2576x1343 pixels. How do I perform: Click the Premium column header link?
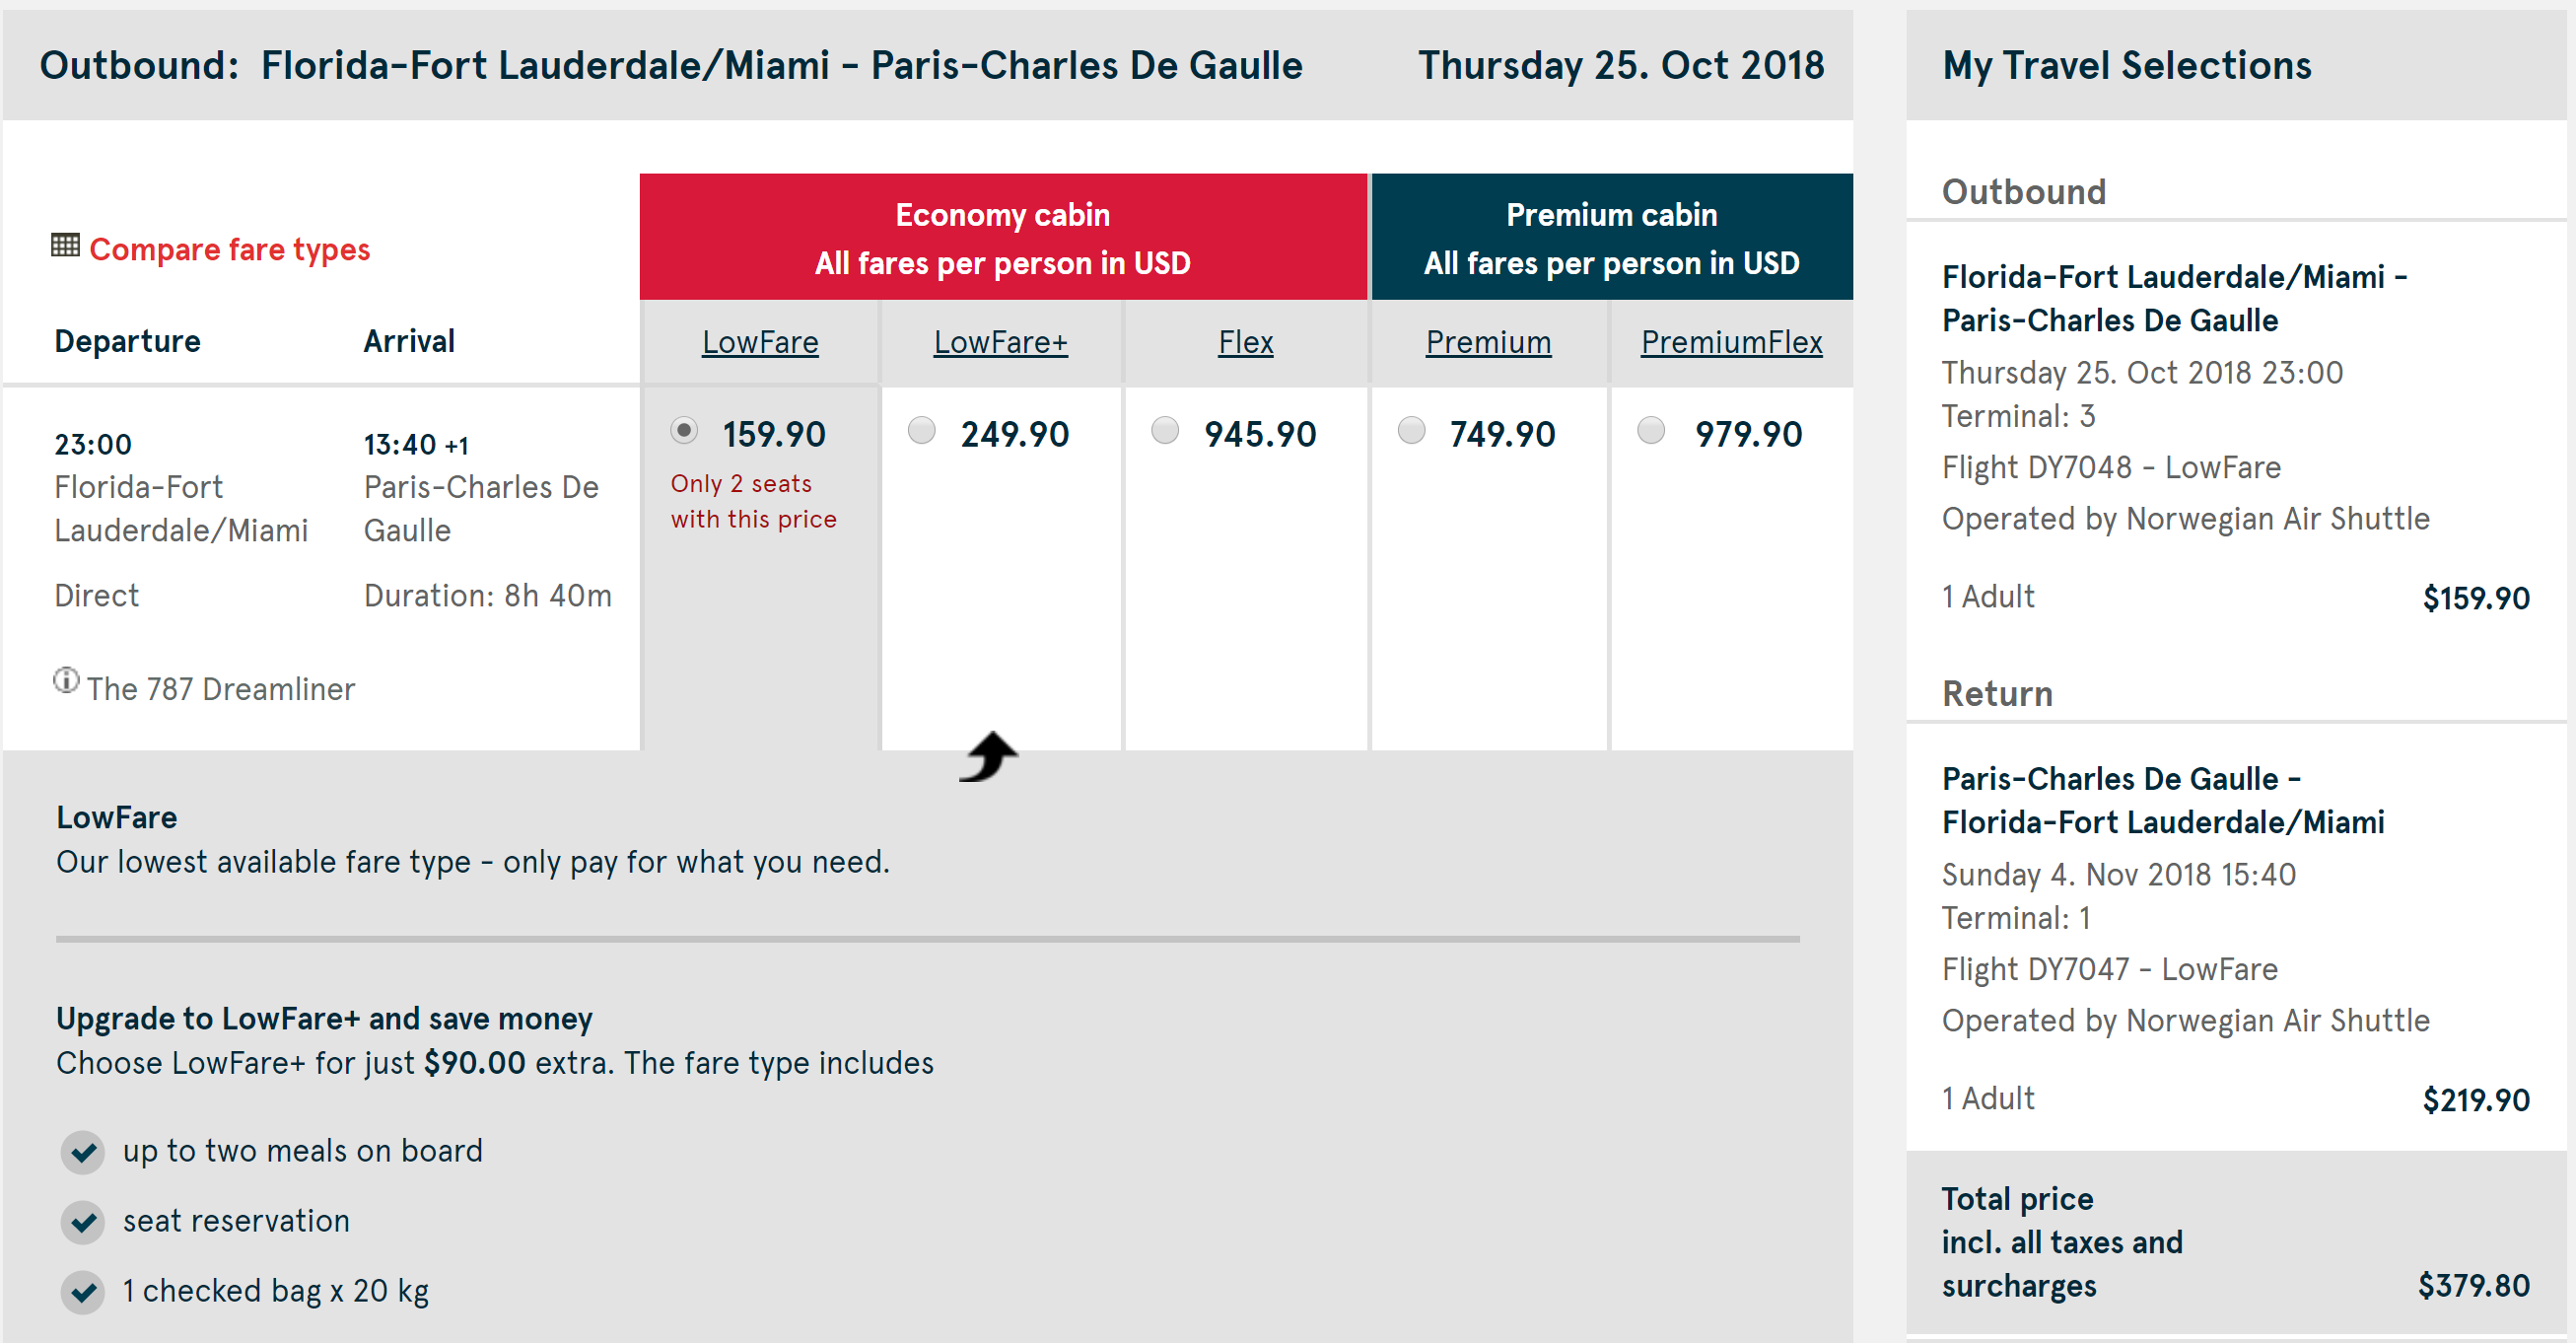pos(1488,342)
